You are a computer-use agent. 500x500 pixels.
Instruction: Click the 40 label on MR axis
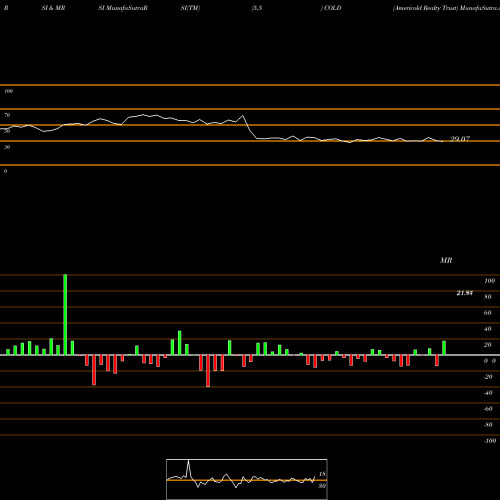click(x=488, y=329)
